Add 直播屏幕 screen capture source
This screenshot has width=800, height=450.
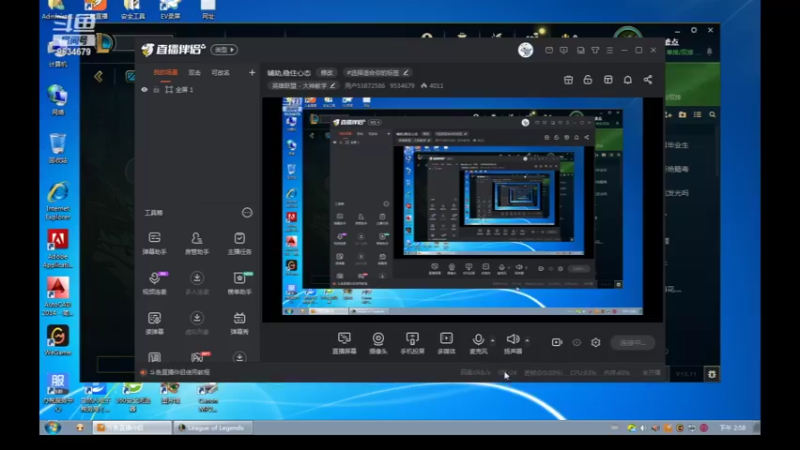[344, 343]
